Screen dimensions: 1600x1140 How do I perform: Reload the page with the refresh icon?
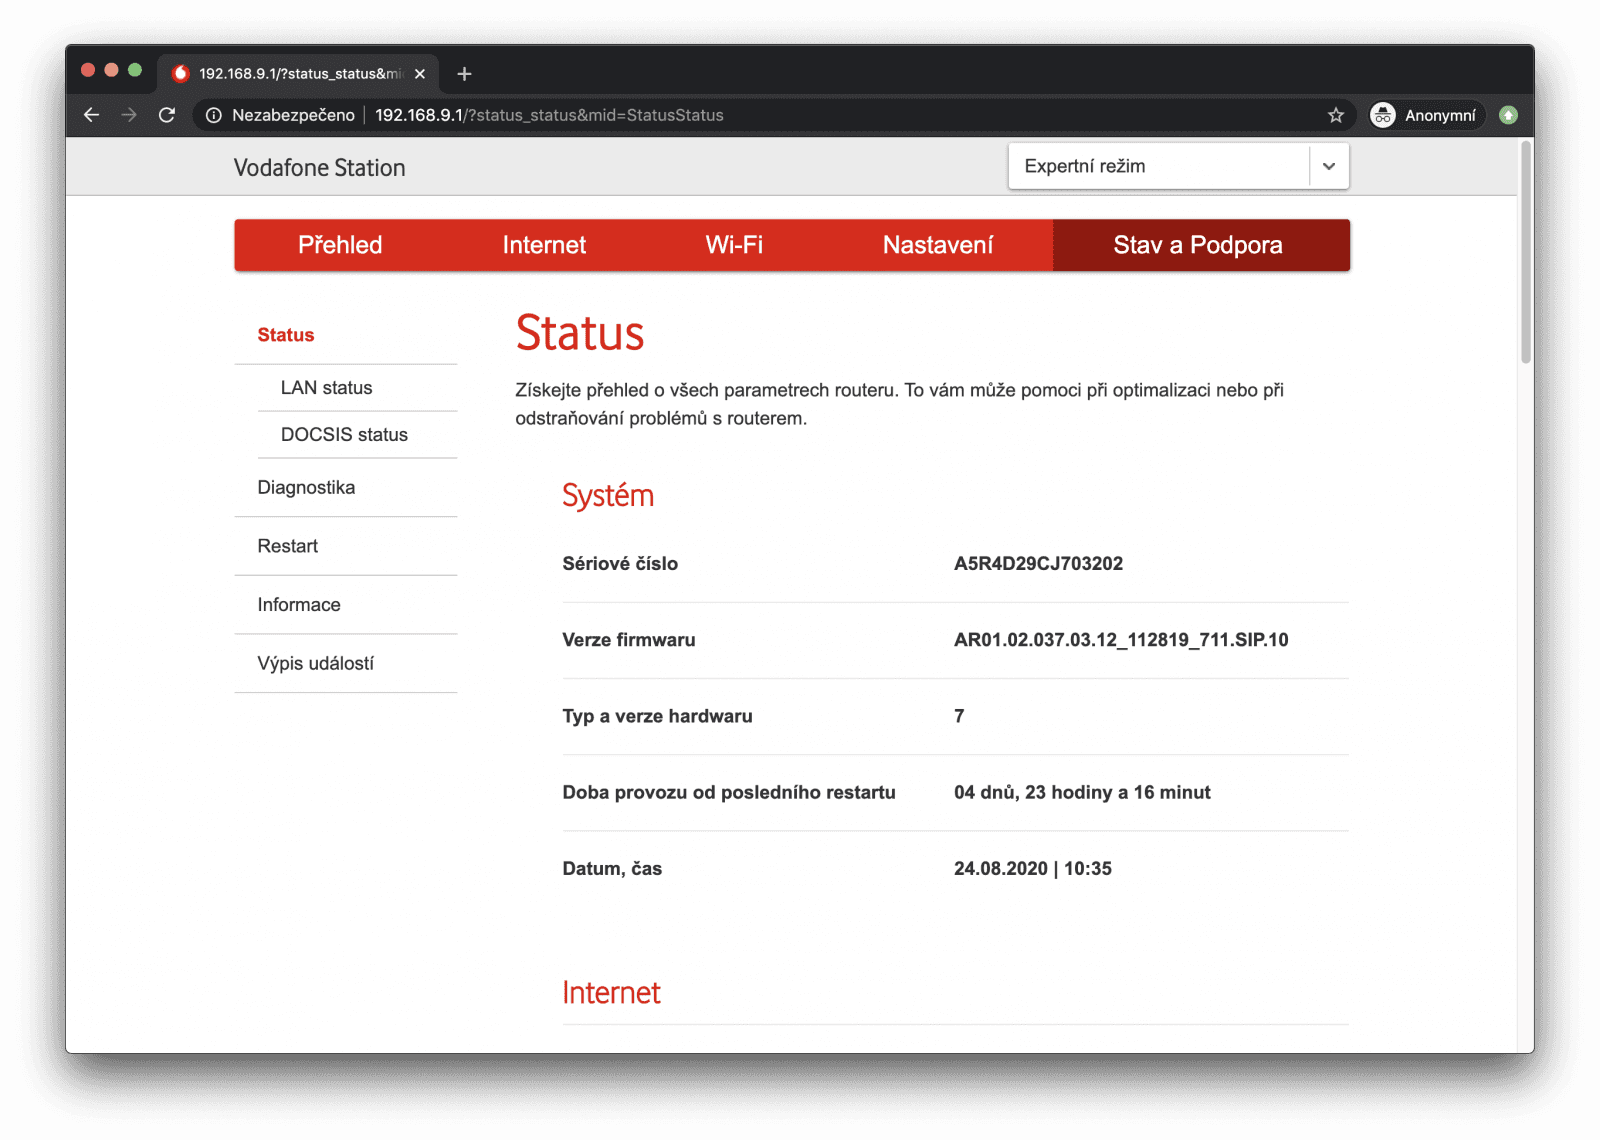(x=167, y=115)
